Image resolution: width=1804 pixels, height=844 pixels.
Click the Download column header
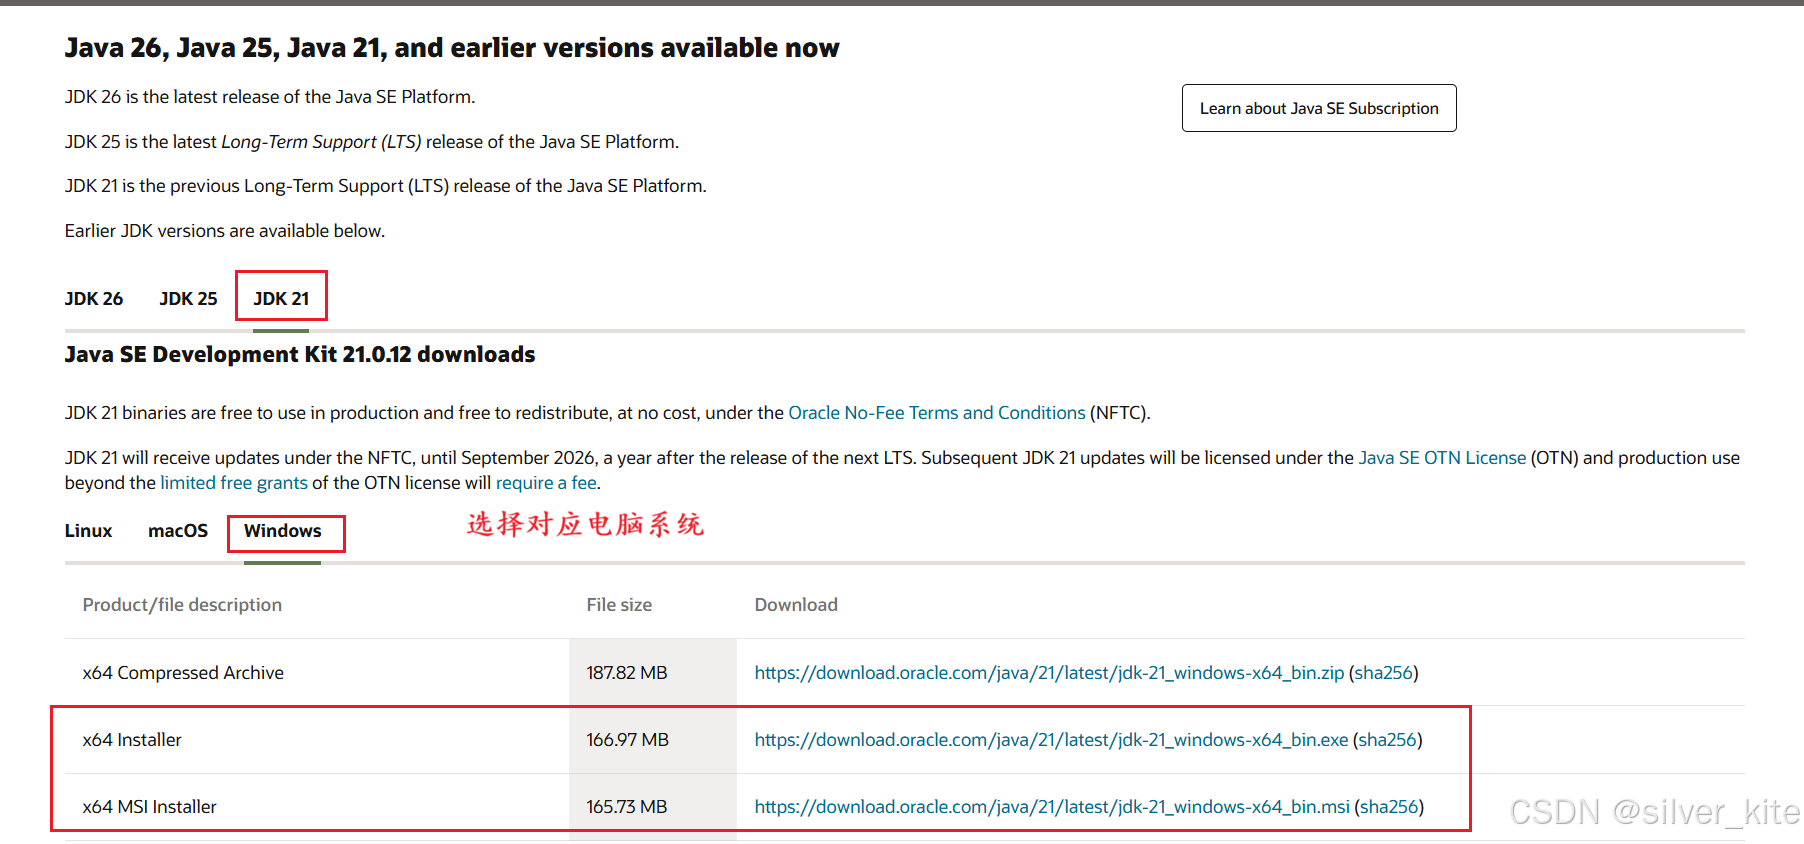coord(796,605)
